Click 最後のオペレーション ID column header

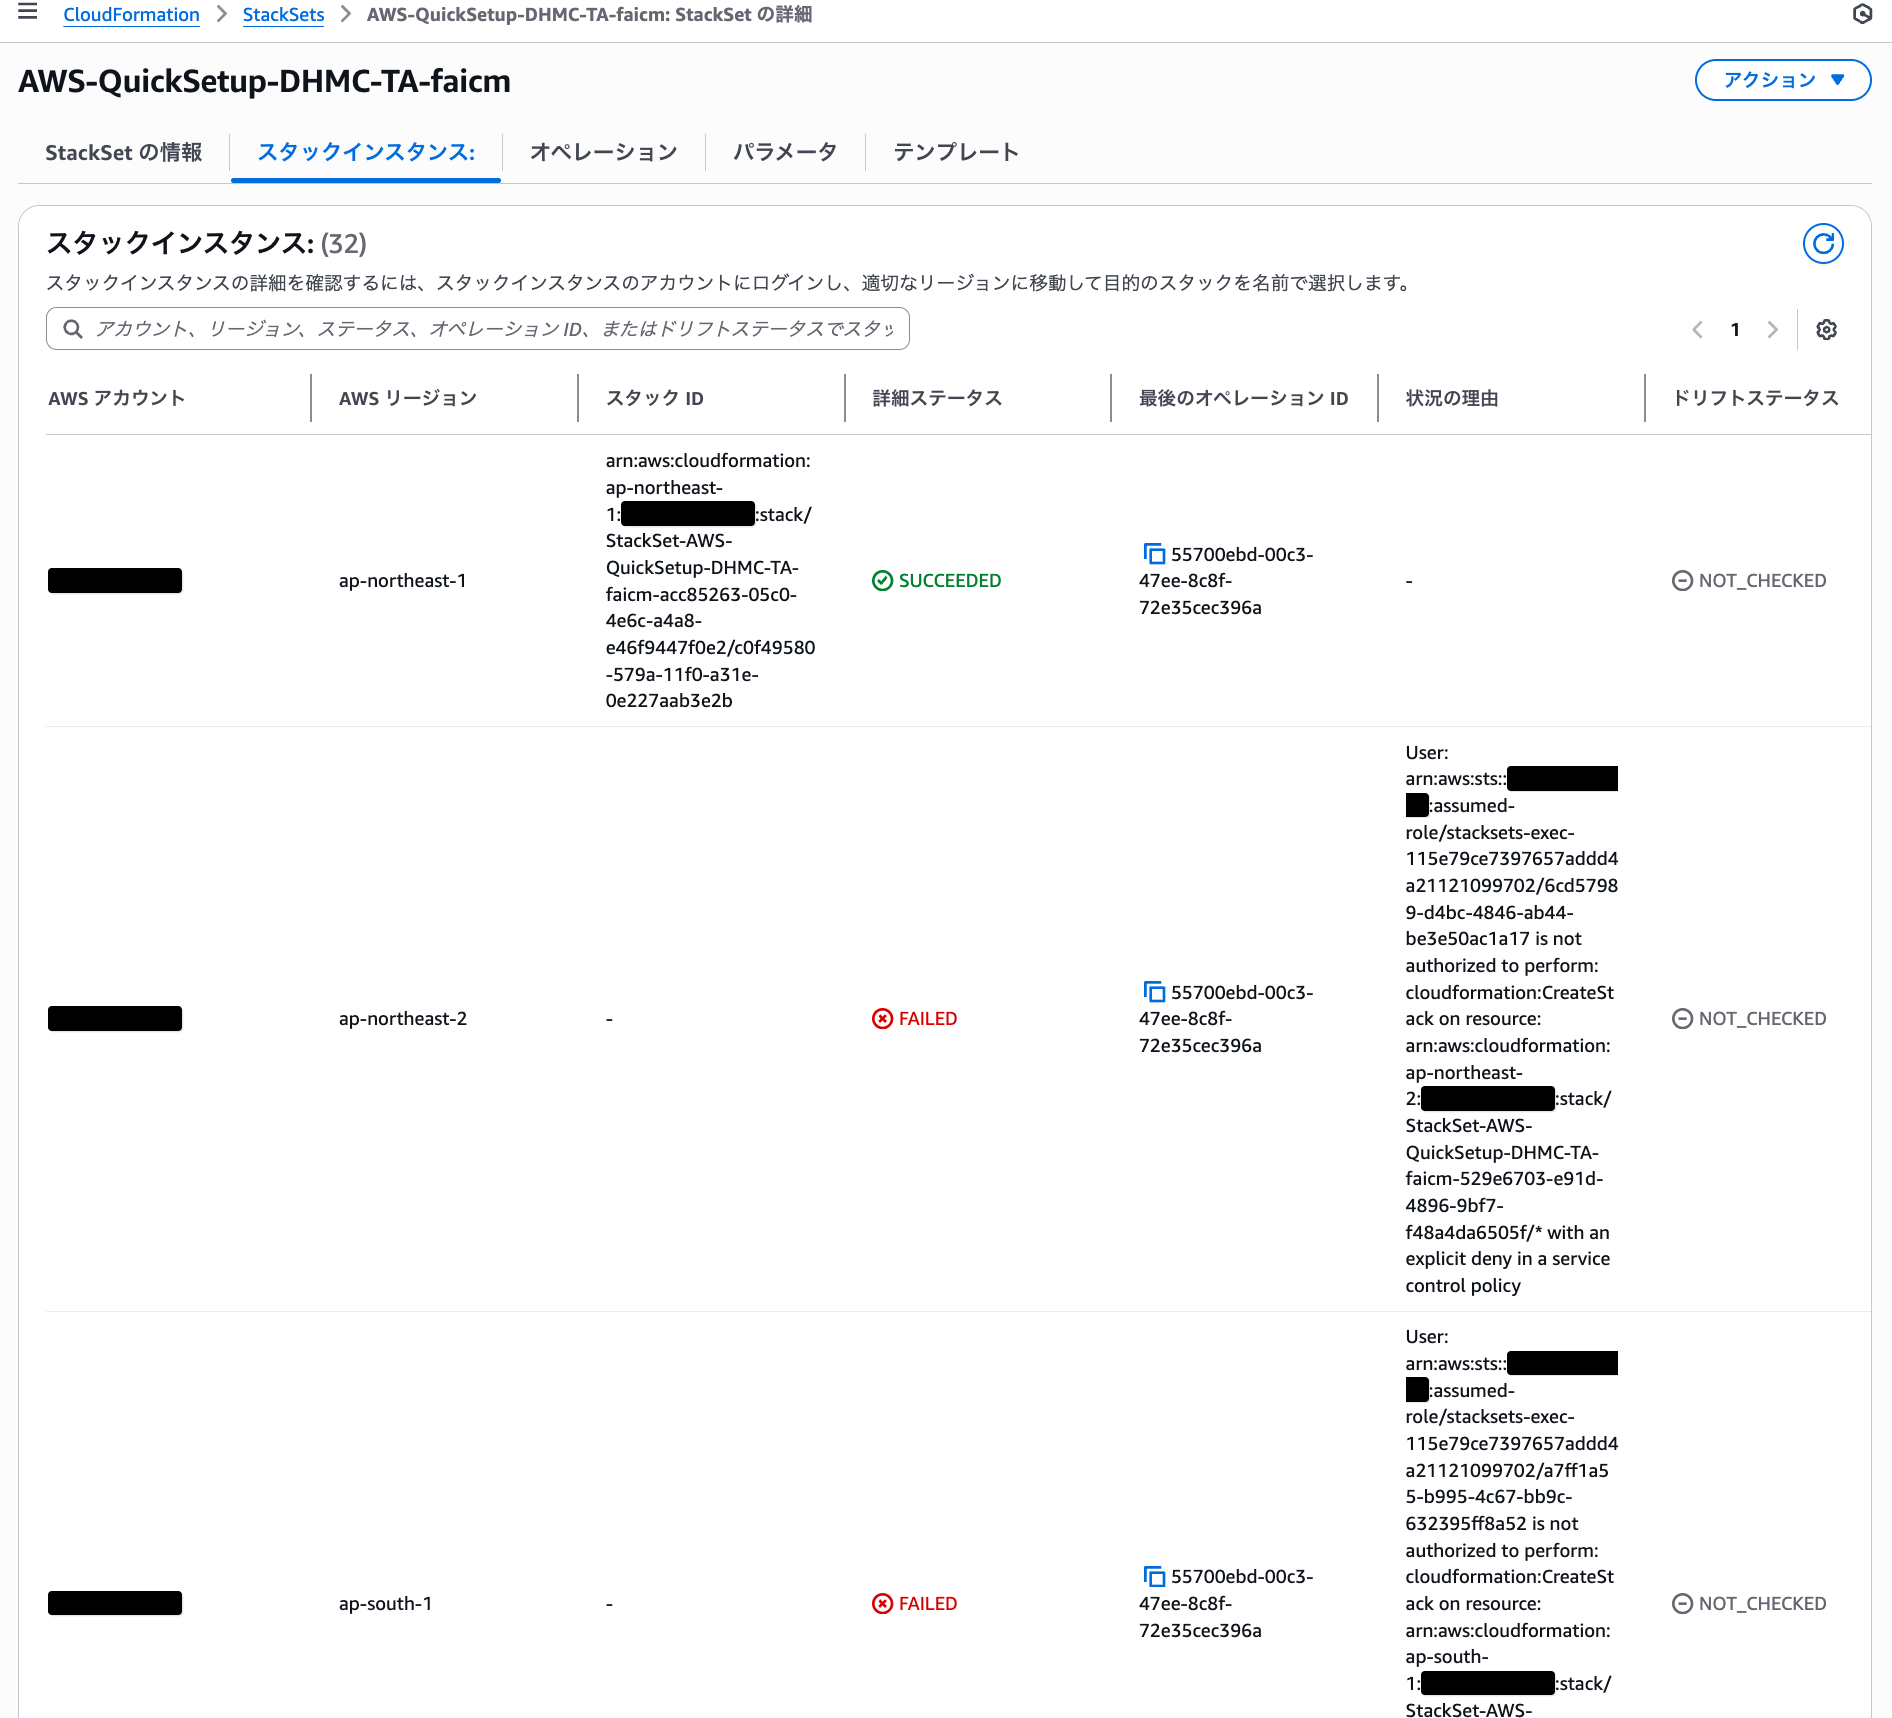pos(1244,398)
